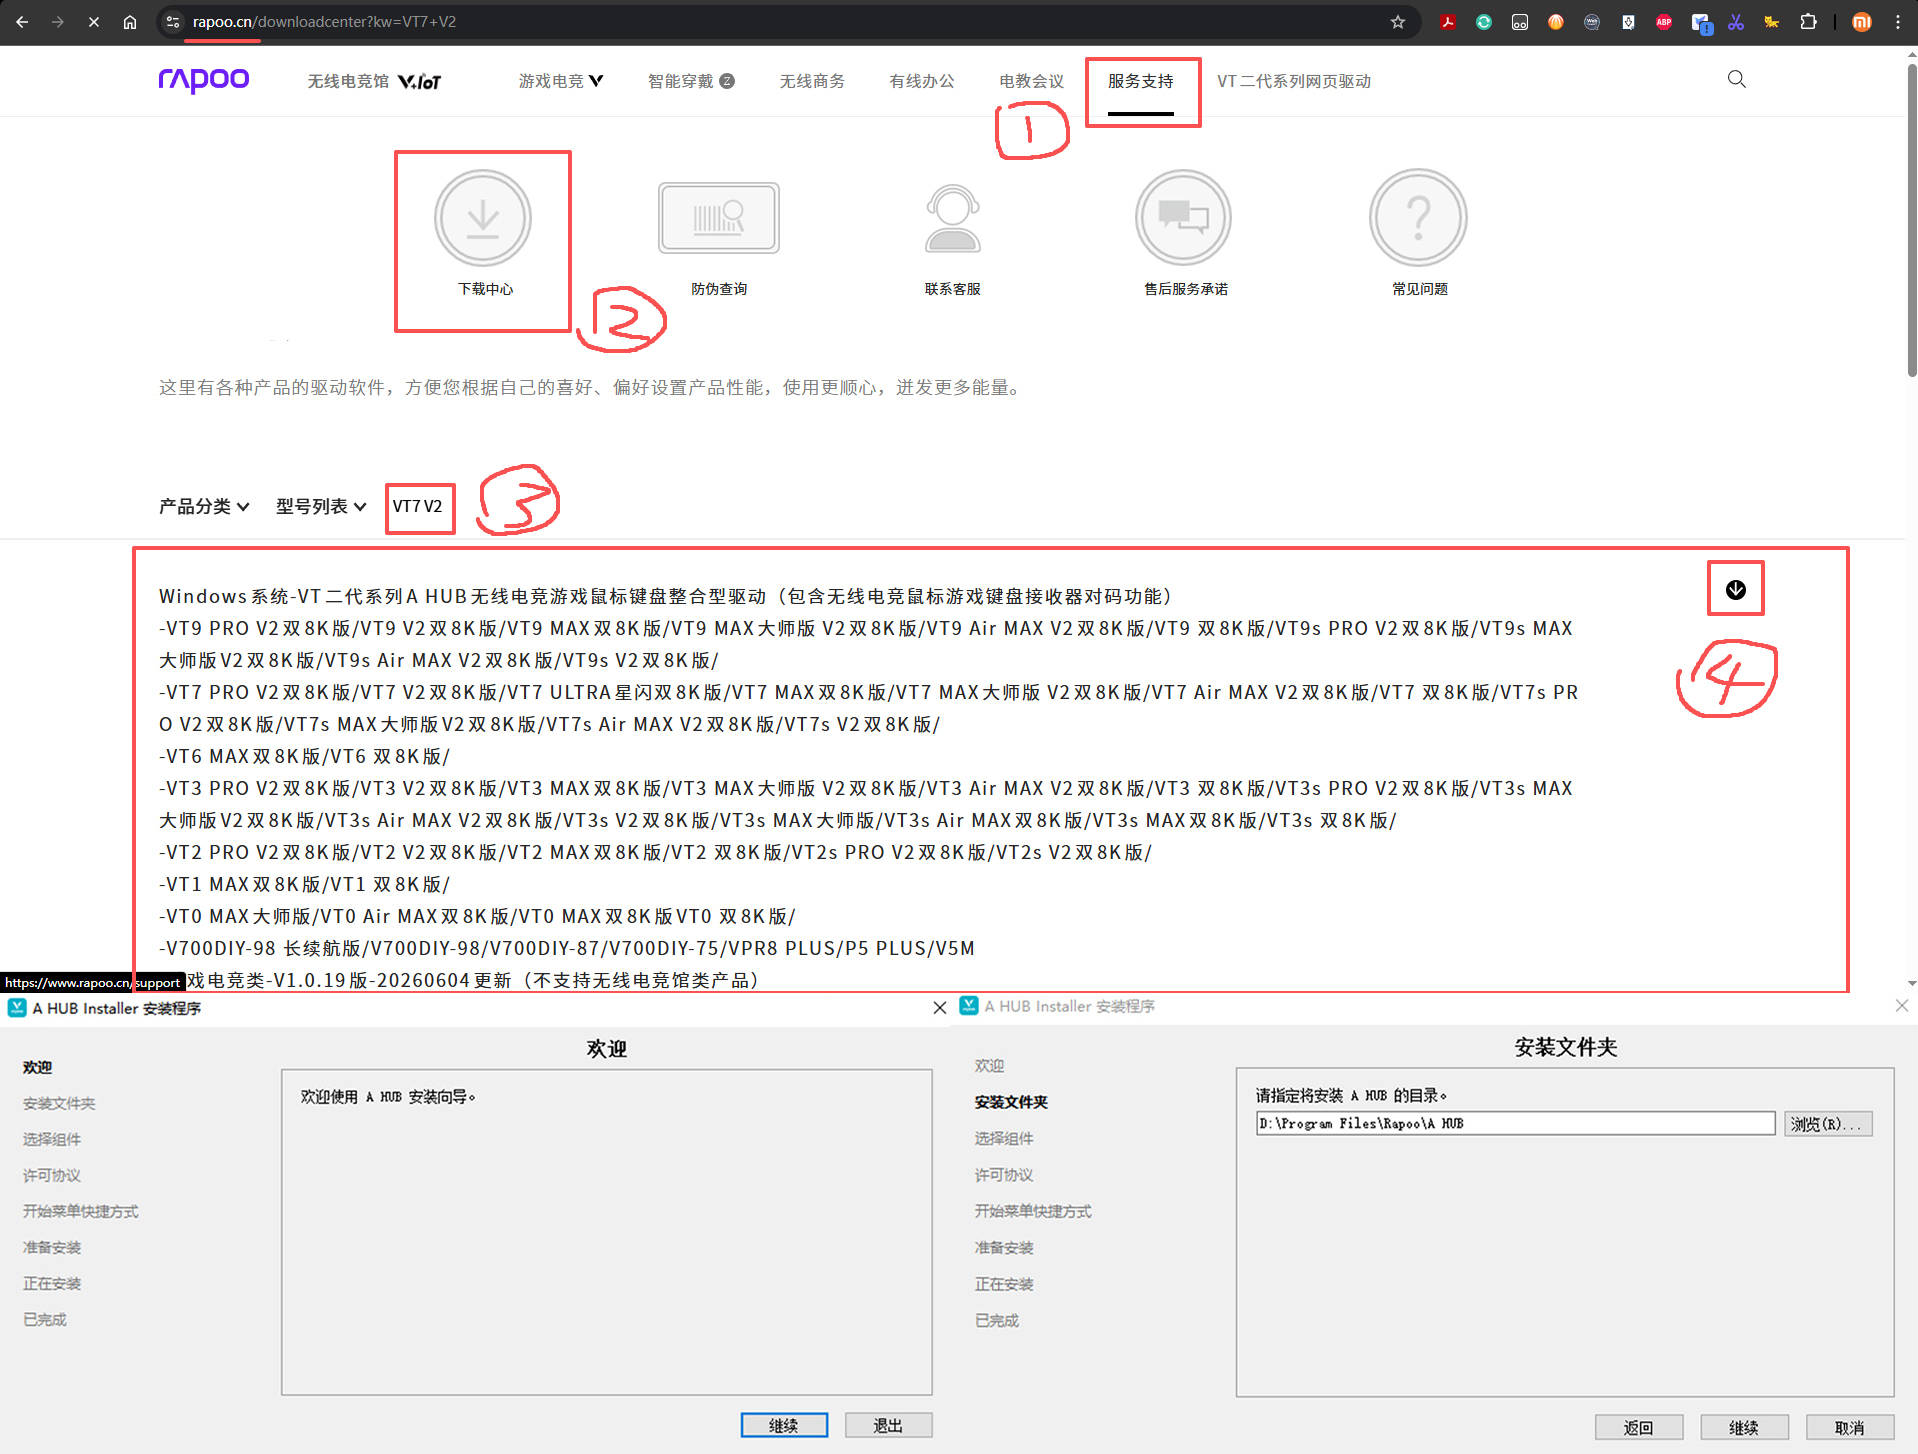Image resolution: width=1918 pixels, height=1454 pixels.
Task: Click the address bar URL
Action: 324,22
